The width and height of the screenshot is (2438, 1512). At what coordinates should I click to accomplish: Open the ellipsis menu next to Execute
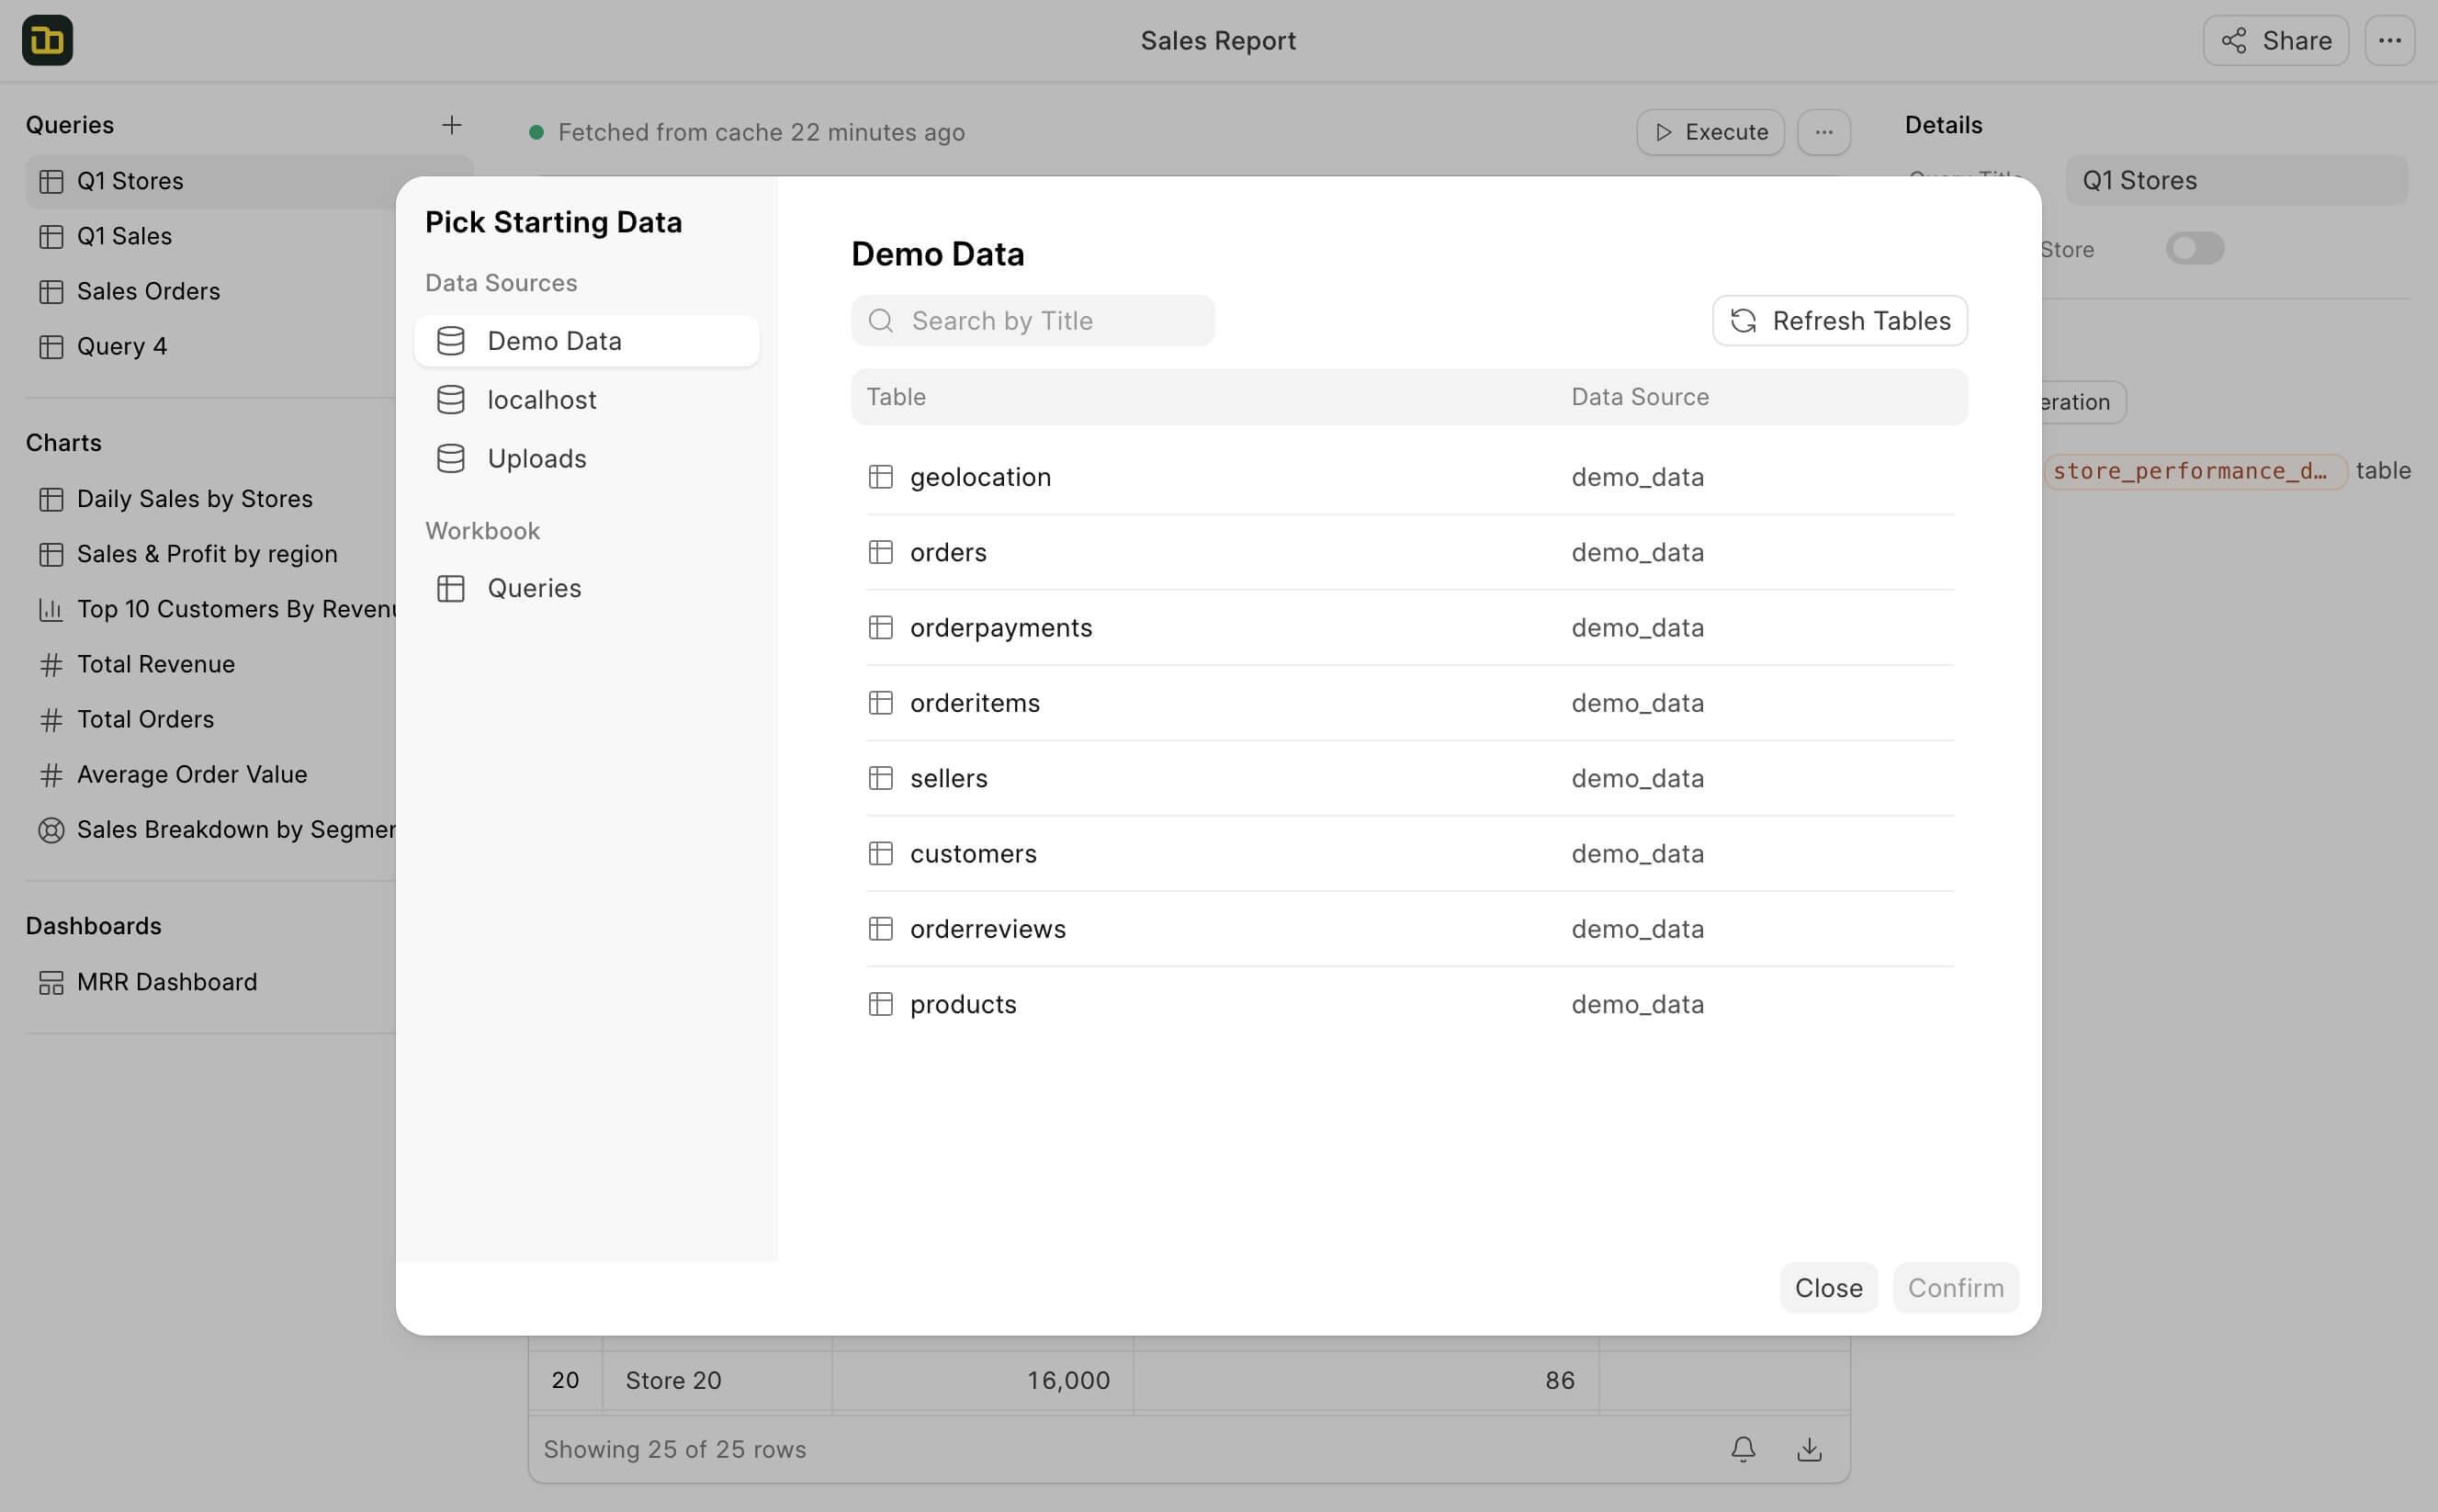(1823, 132)
